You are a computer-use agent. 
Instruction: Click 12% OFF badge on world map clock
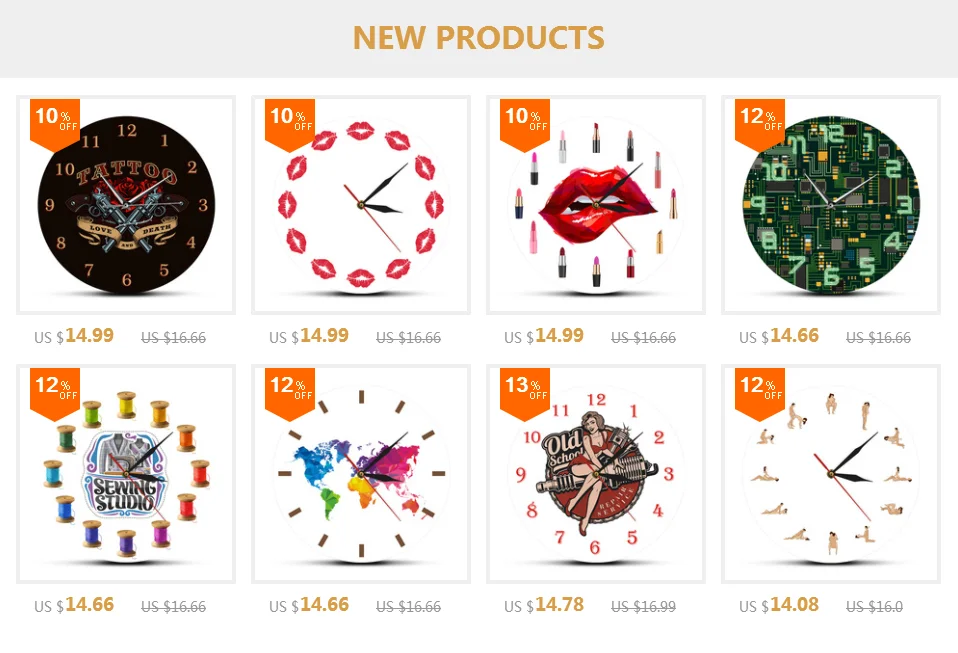pyautogui.click(x=290, y=394)
